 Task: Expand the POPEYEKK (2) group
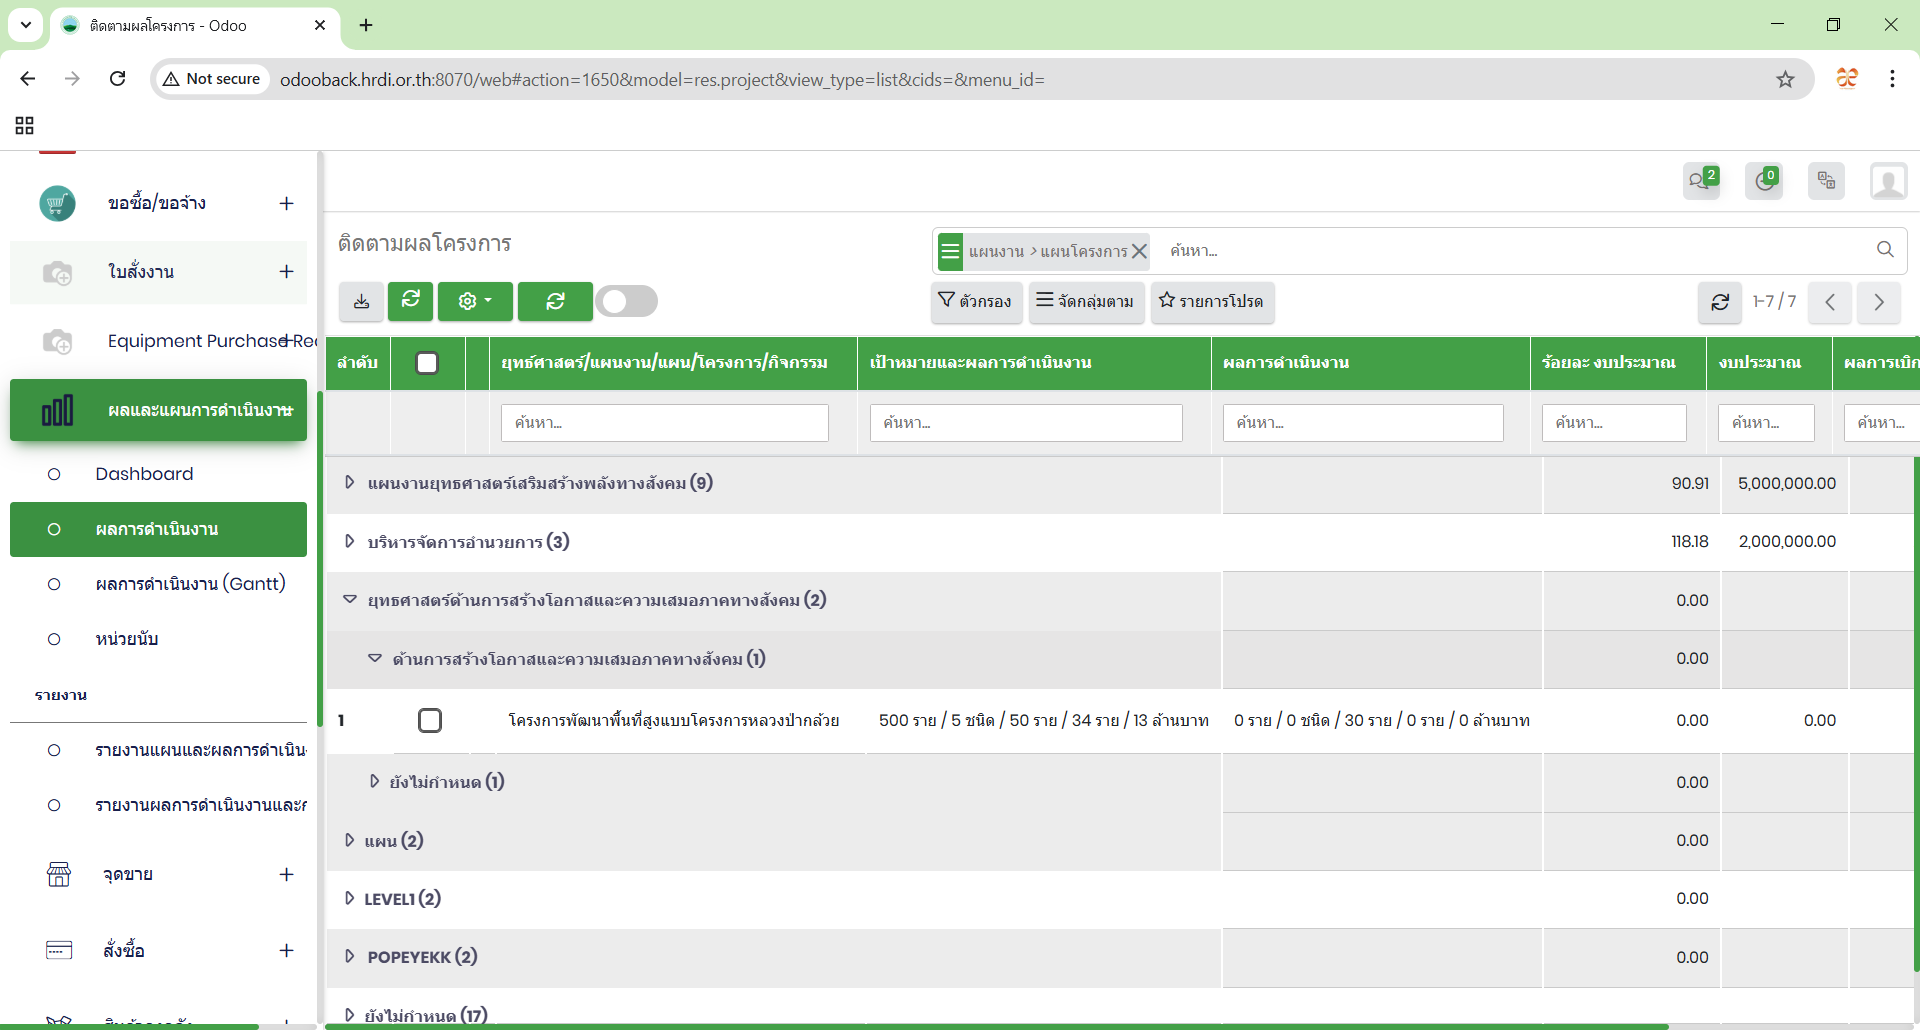(349, 956)
